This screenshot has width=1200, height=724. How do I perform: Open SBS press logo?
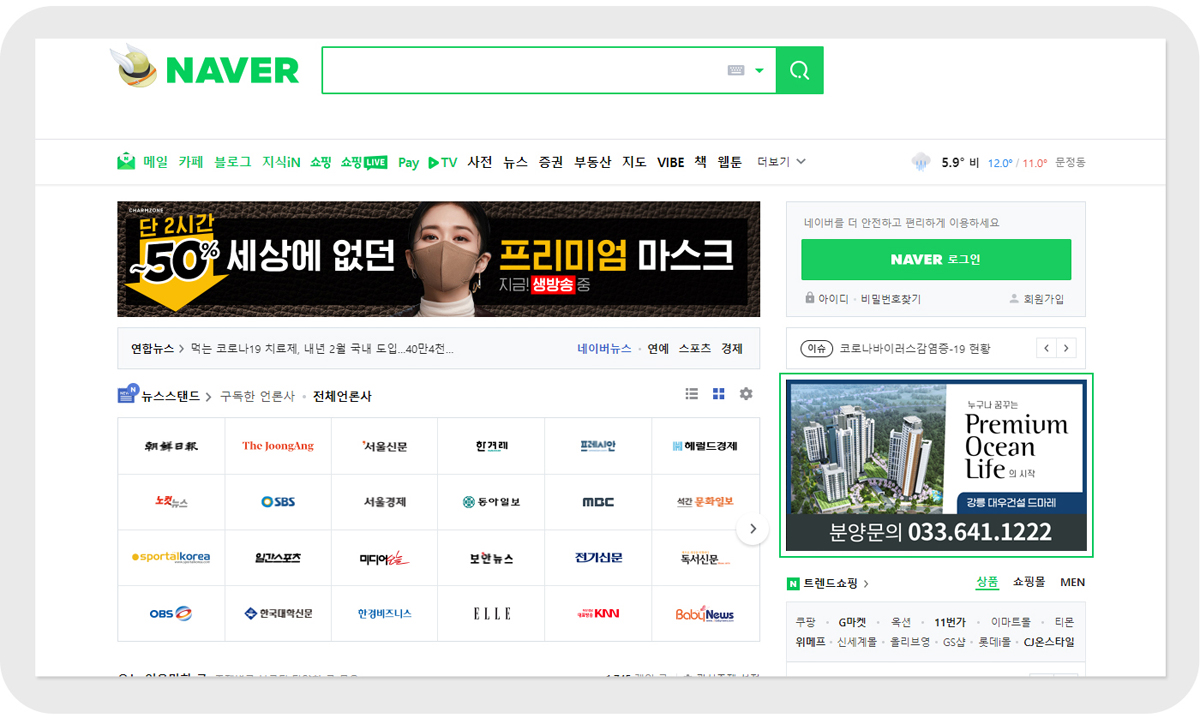278,502
